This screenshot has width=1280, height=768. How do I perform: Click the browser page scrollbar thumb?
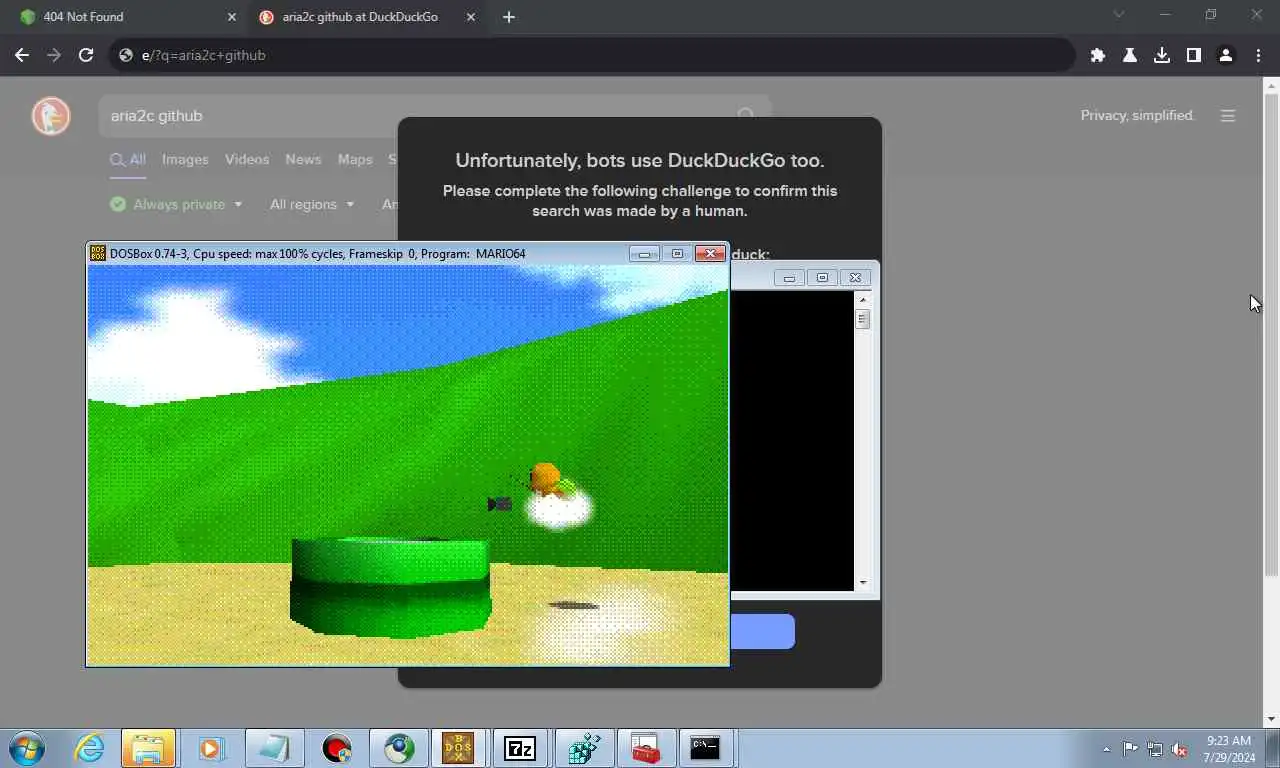click(1271, 335)
